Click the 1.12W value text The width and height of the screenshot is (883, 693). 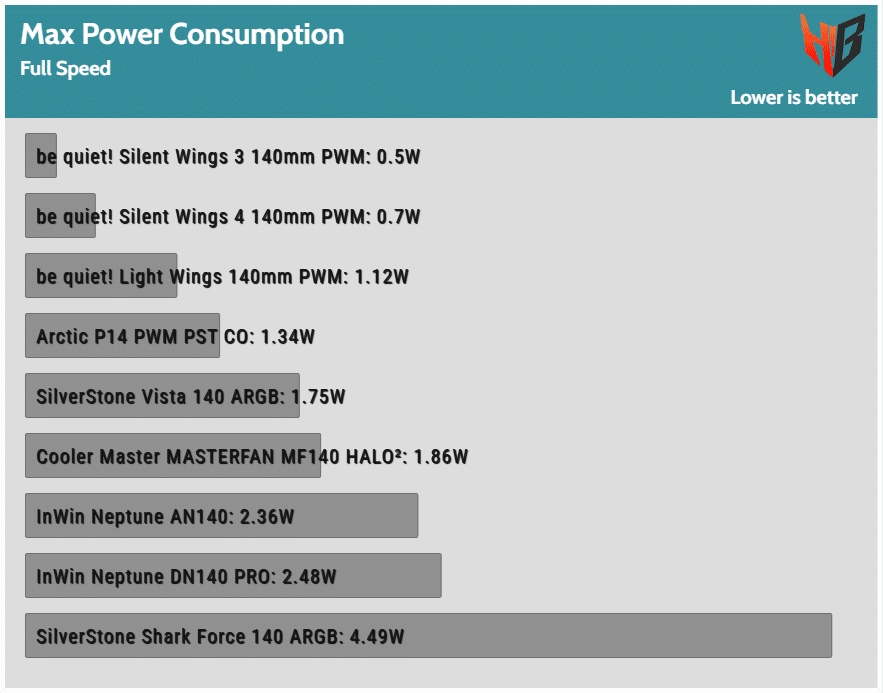click(x=382, y=277)
